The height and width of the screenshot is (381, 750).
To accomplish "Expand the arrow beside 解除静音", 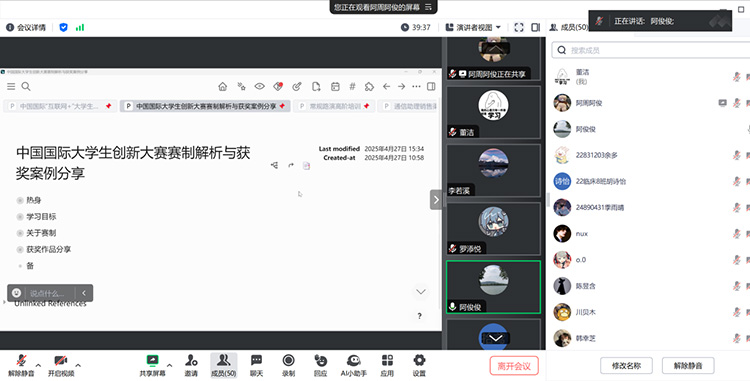I will (38, 366).
